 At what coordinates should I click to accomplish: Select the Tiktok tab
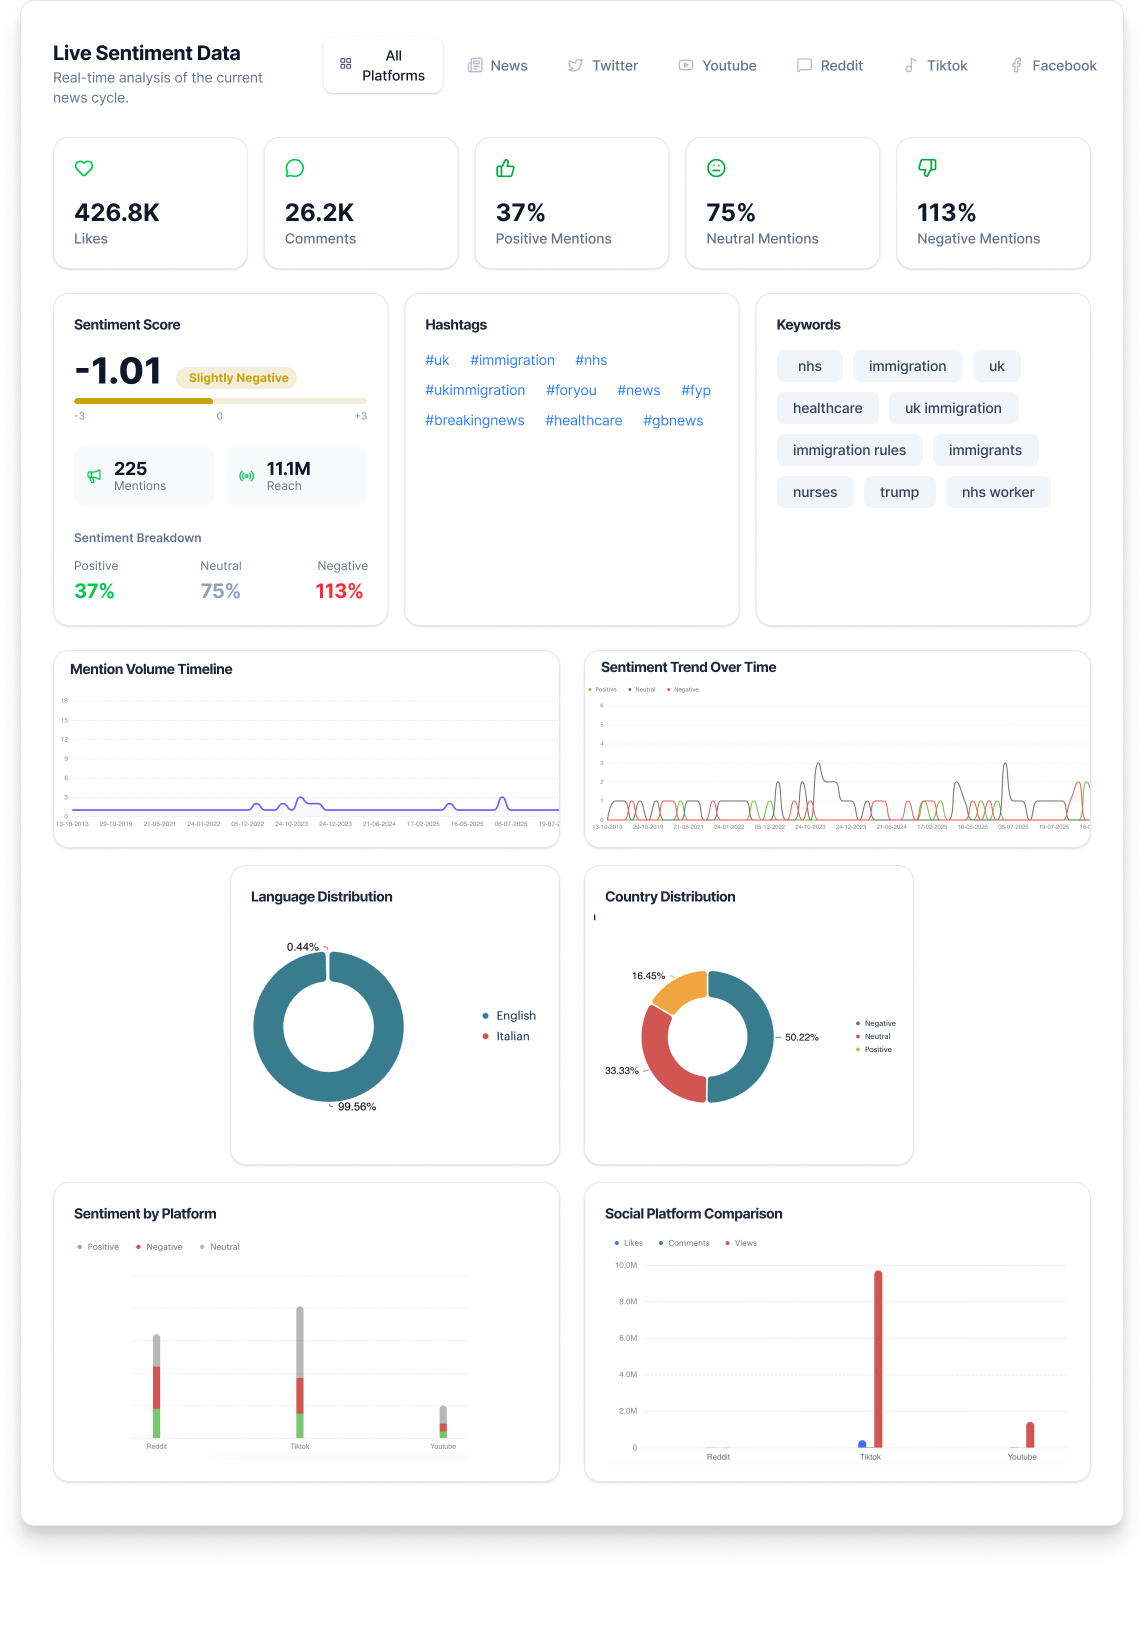(x=936, y=66)
